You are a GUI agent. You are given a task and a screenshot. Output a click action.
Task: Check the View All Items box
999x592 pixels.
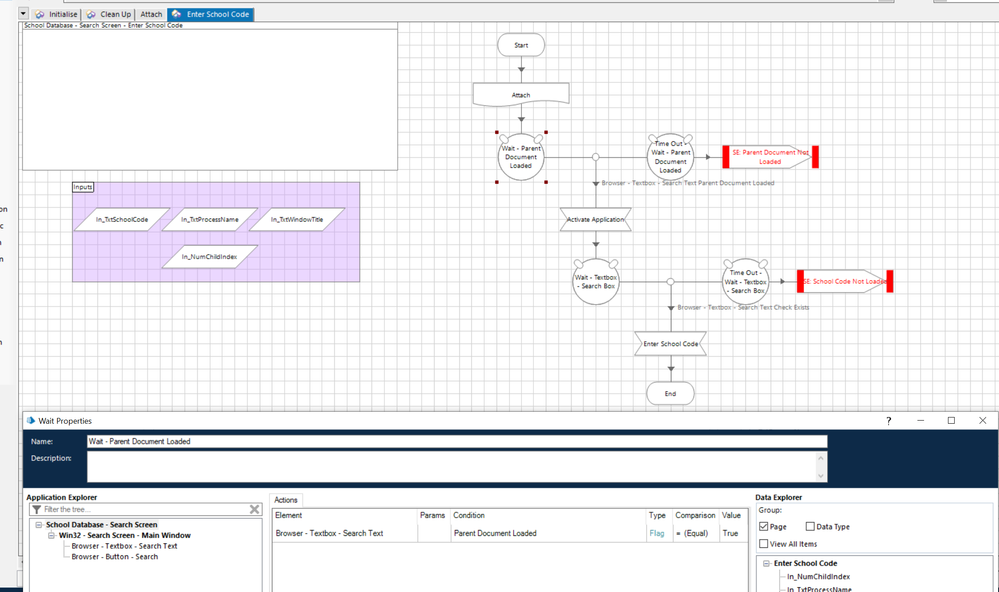point(765,543)
